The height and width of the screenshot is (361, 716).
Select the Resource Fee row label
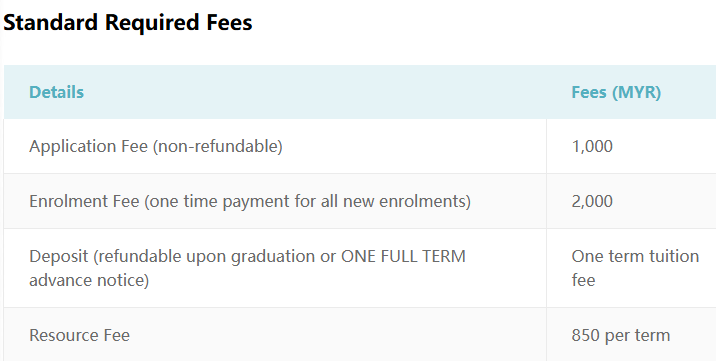tap(79, 335)
